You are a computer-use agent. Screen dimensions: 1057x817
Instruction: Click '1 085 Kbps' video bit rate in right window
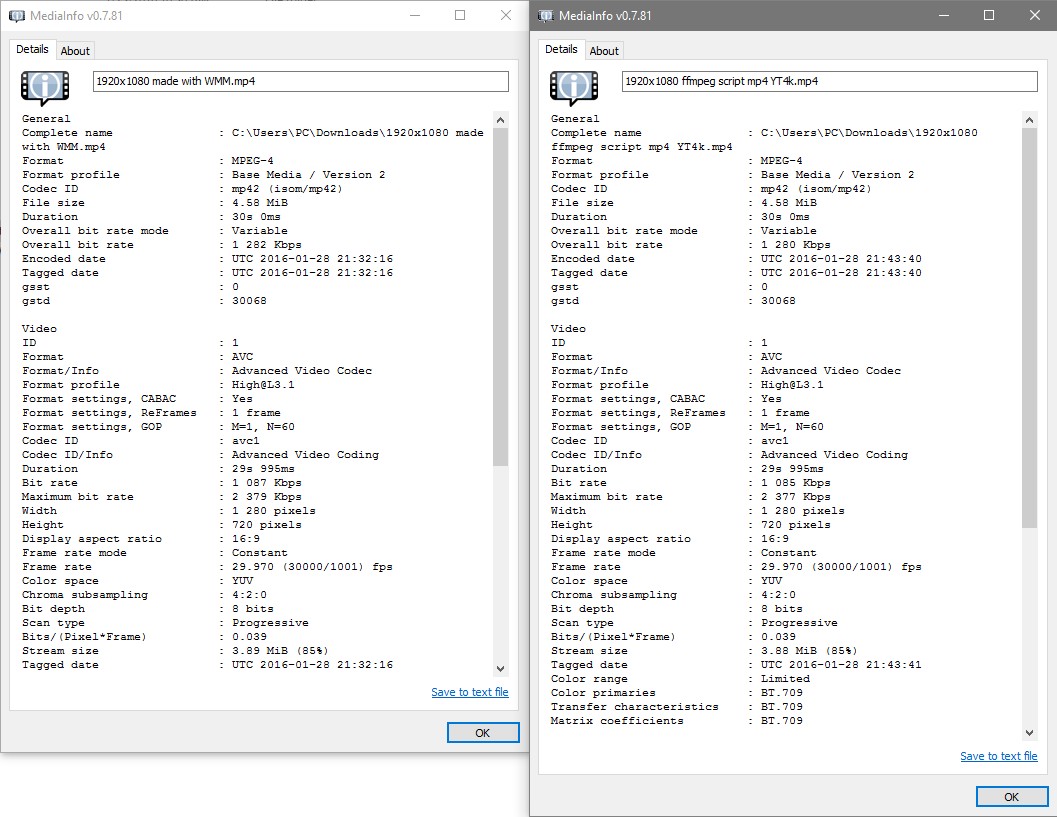click(795, 483)
